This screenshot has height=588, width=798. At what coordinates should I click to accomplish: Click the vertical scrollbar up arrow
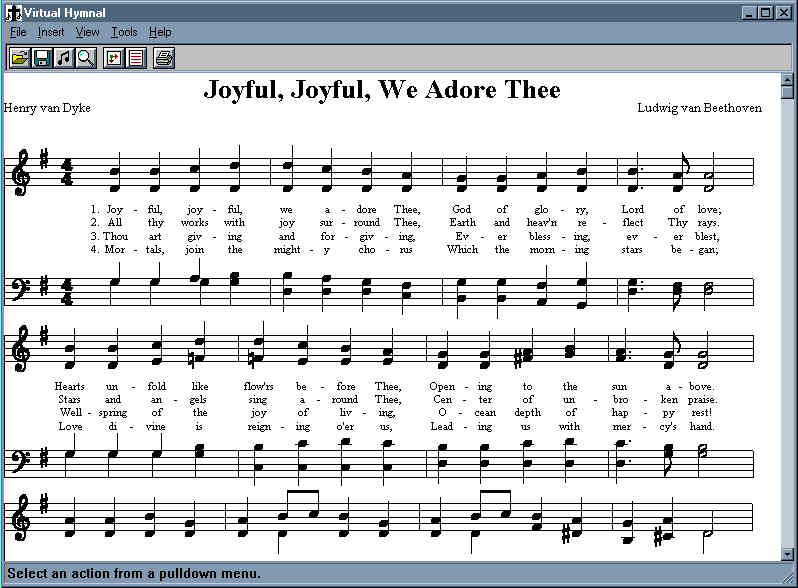(x=787, y=79)
